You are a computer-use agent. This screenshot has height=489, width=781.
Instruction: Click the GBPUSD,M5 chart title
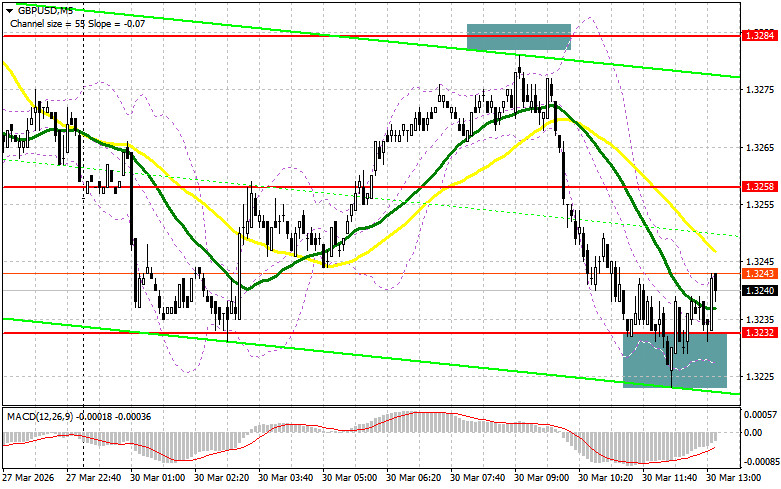coord(45,10)
